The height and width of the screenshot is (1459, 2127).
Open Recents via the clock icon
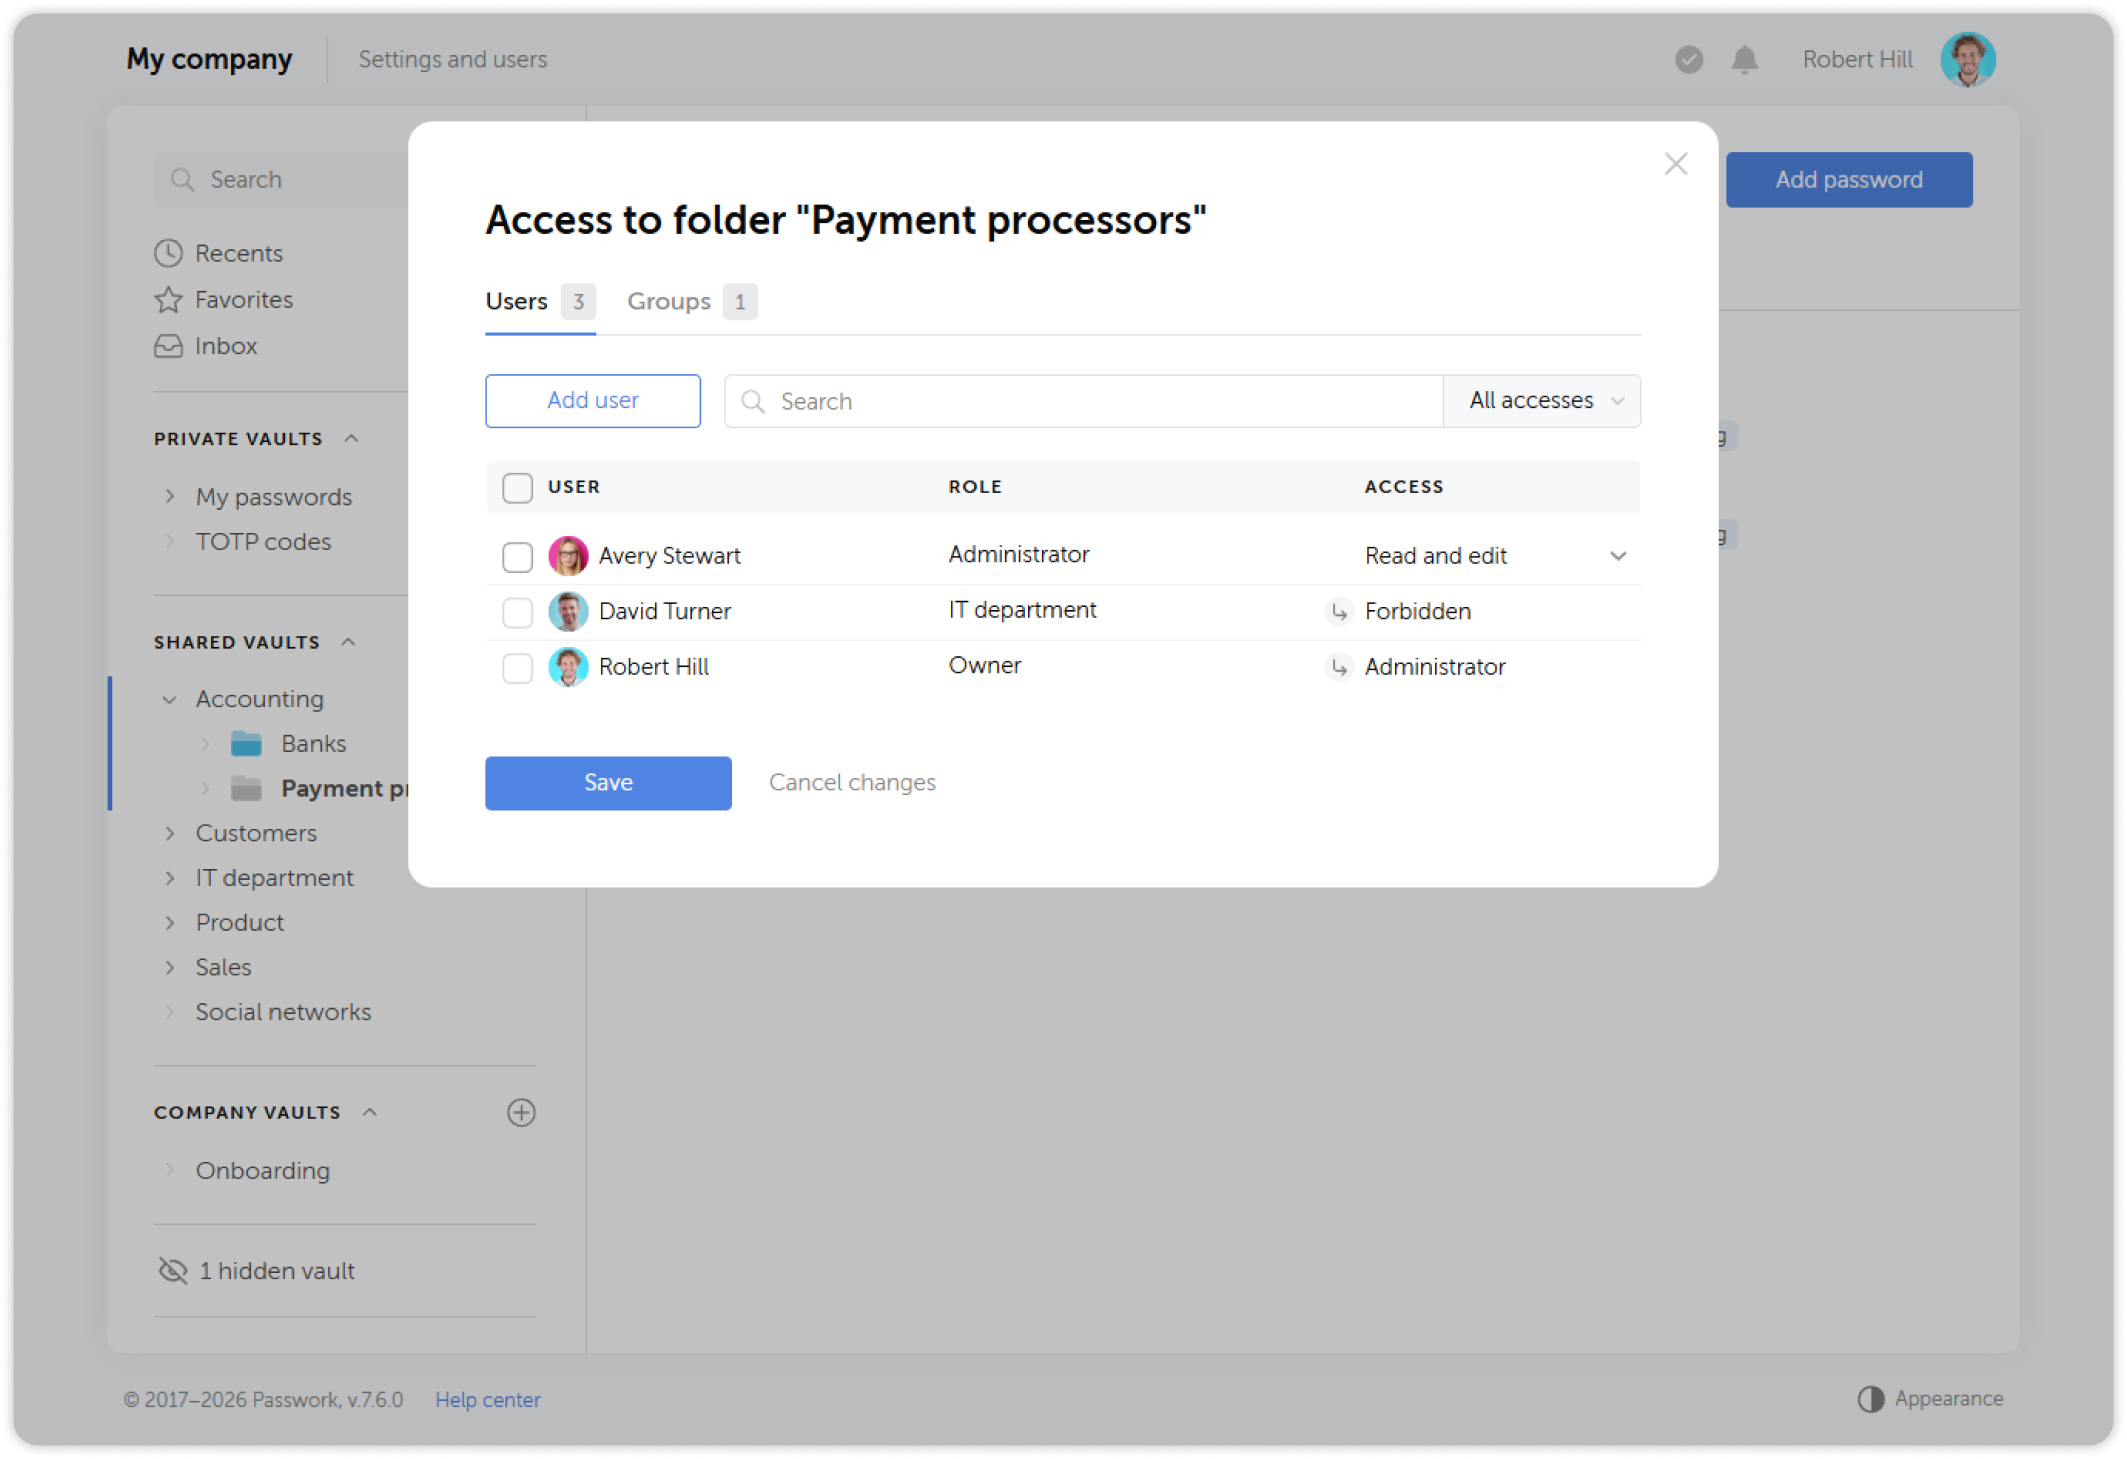click(168, 253)
